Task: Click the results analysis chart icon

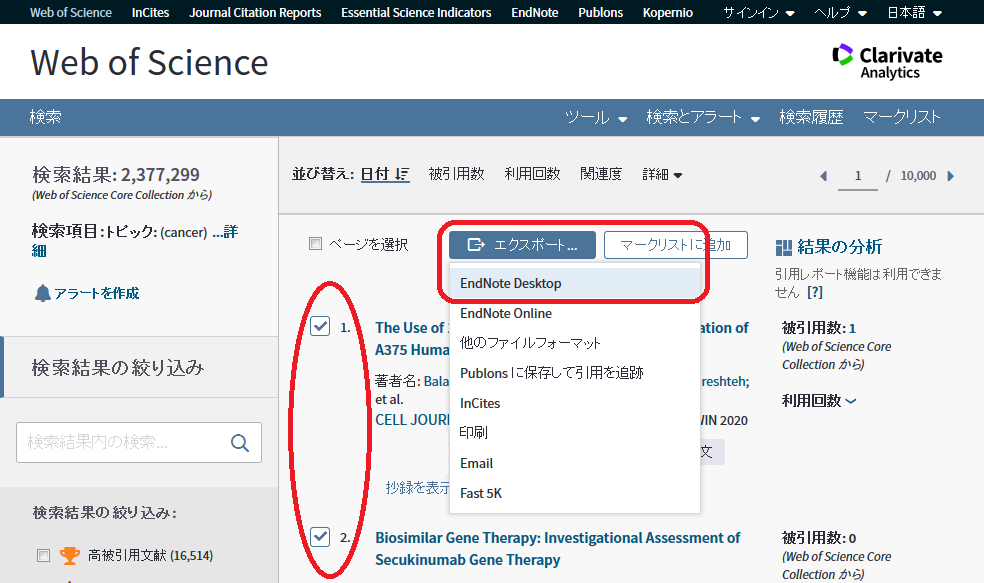Action: 783,247
